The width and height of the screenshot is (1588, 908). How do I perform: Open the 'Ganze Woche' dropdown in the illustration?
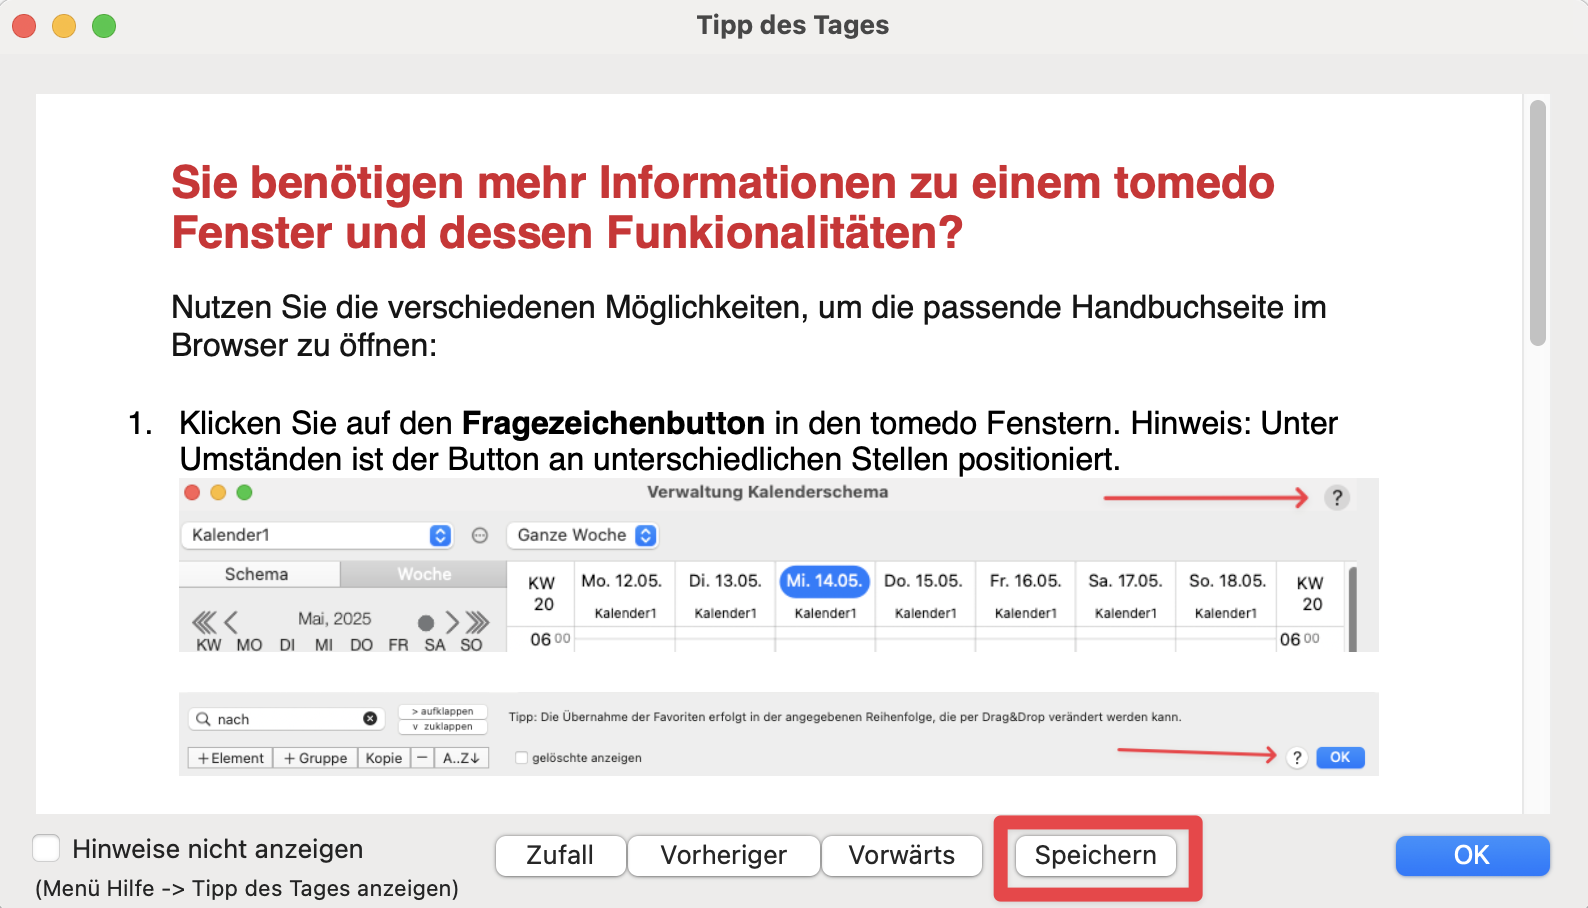582,535
